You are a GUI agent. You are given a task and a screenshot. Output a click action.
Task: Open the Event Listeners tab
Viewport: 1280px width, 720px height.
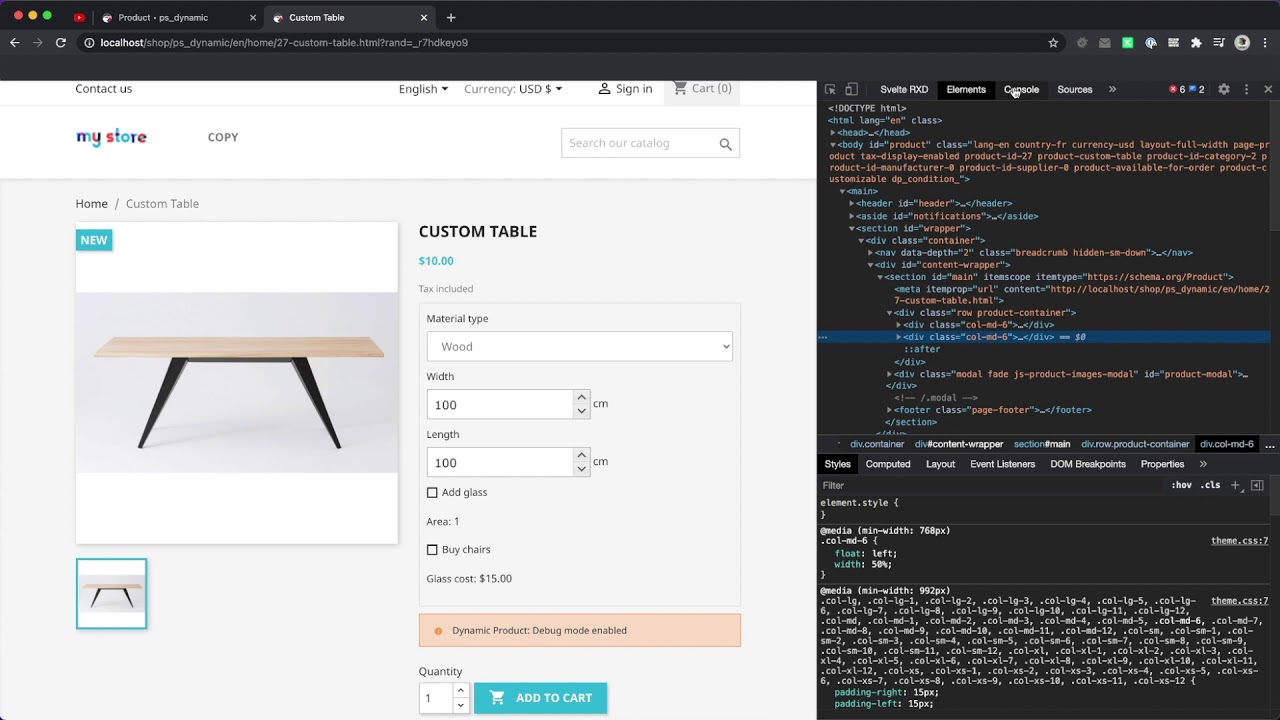pyautogui.click(x=1002, y=464)
